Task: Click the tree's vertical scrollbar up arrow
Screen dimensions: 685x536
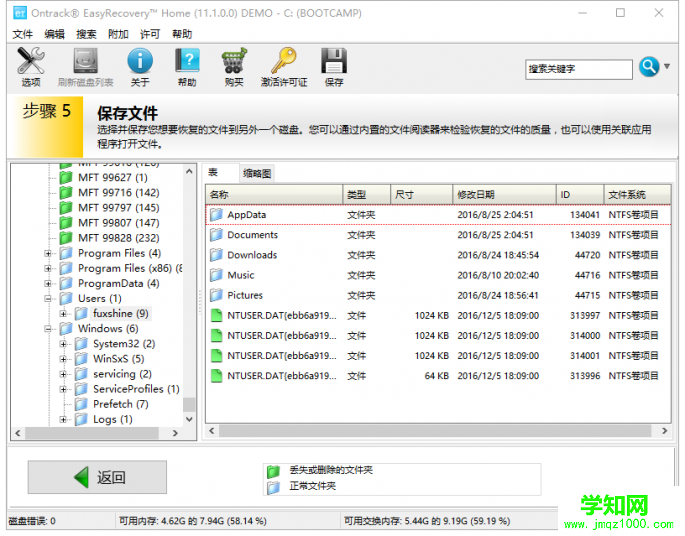Action: 189,172
